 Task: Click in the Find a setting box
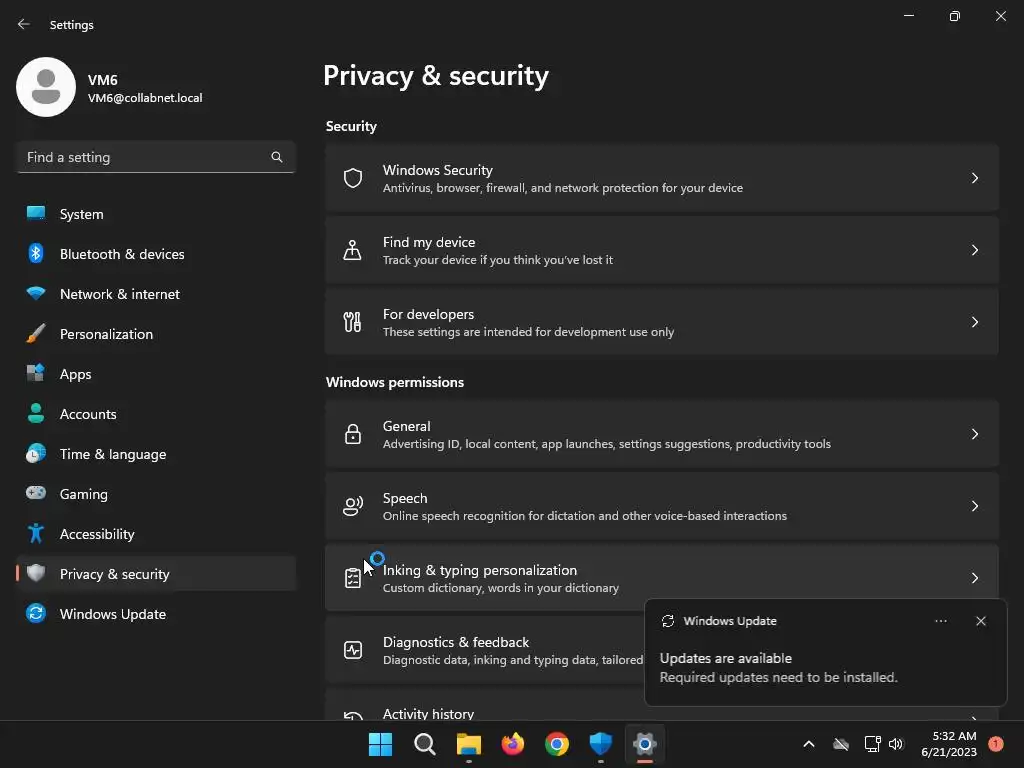pyautogui.click(x=156, y=157)
